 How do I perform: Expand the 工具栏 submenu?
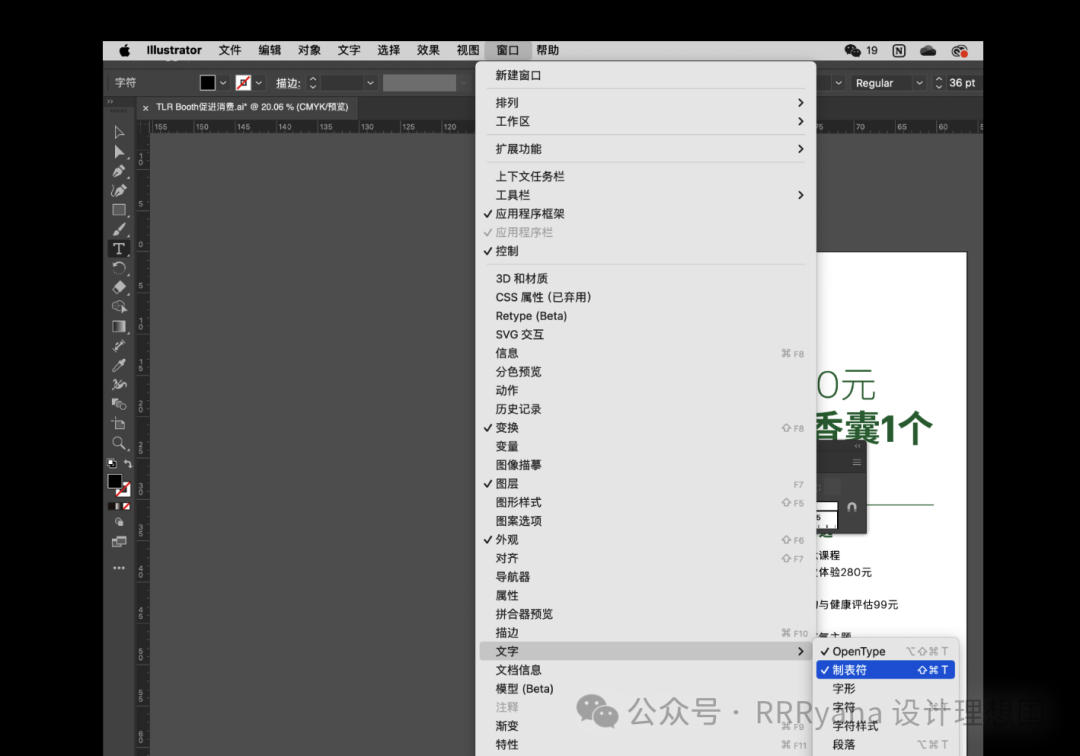tap(645, 196)
